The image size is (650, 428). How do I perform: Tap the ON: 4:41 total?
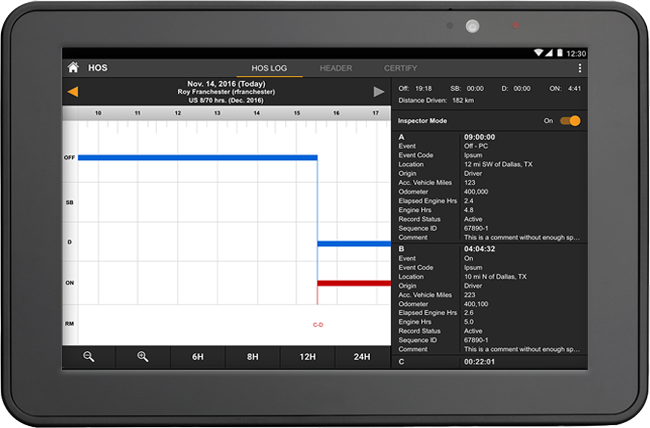pos(565,88)
